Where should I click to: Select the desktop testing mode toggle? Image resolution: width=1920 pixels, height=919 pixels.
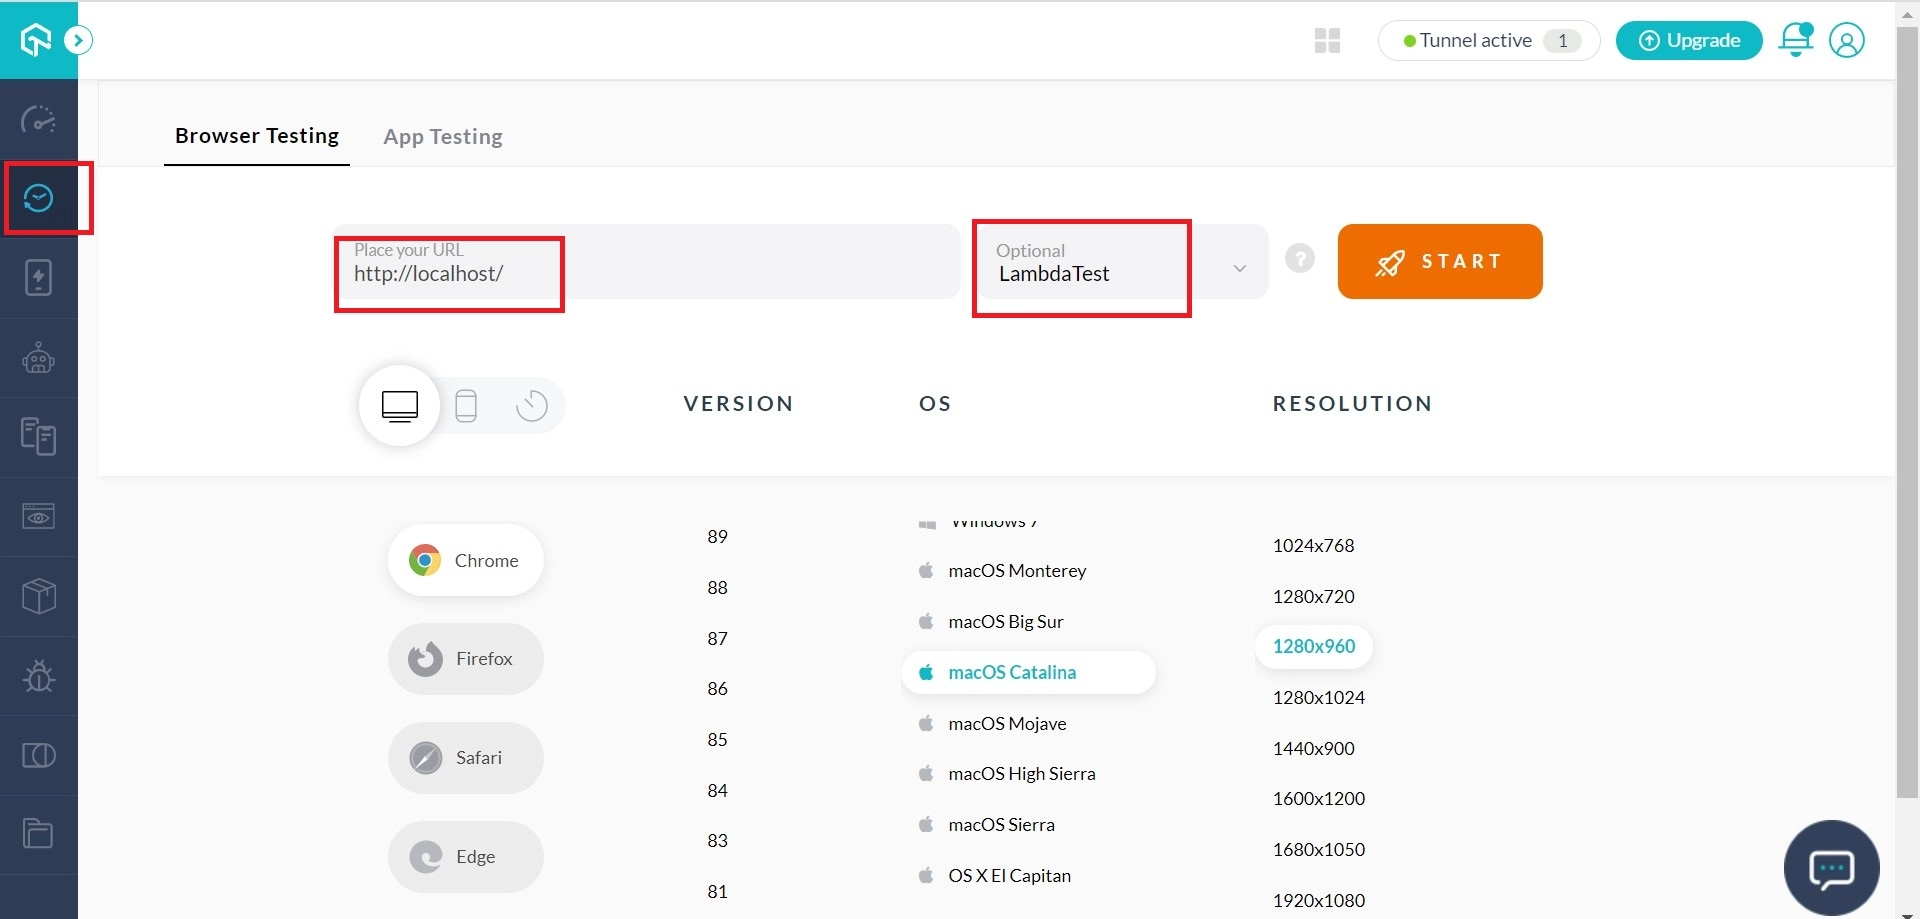(399, 405)
